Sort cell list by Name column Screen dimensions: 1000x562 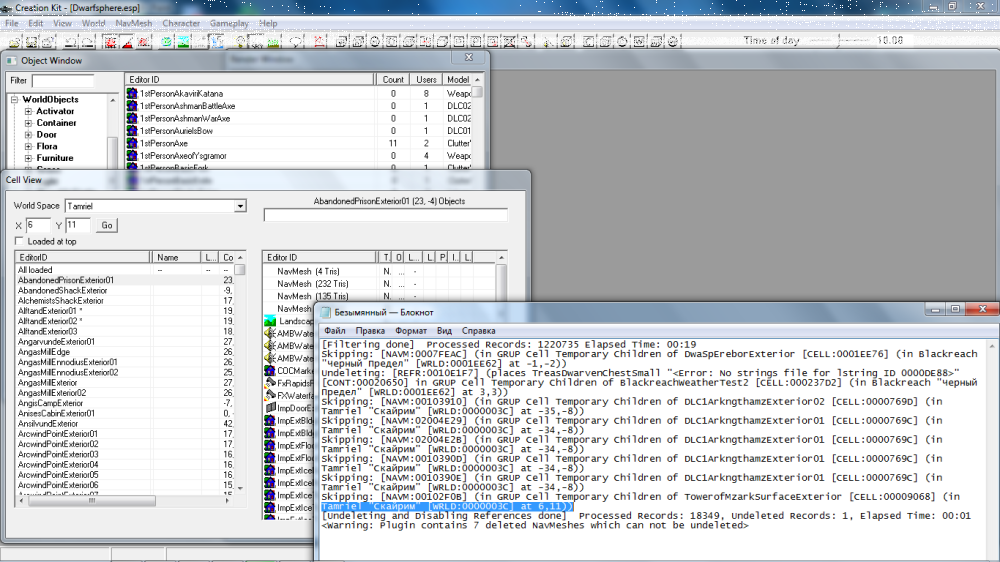pos(177,258)
